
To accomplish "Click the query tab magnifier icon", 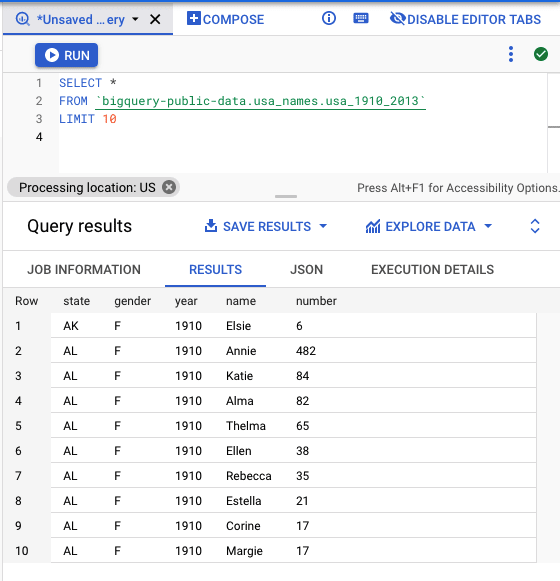I will 22,19.
